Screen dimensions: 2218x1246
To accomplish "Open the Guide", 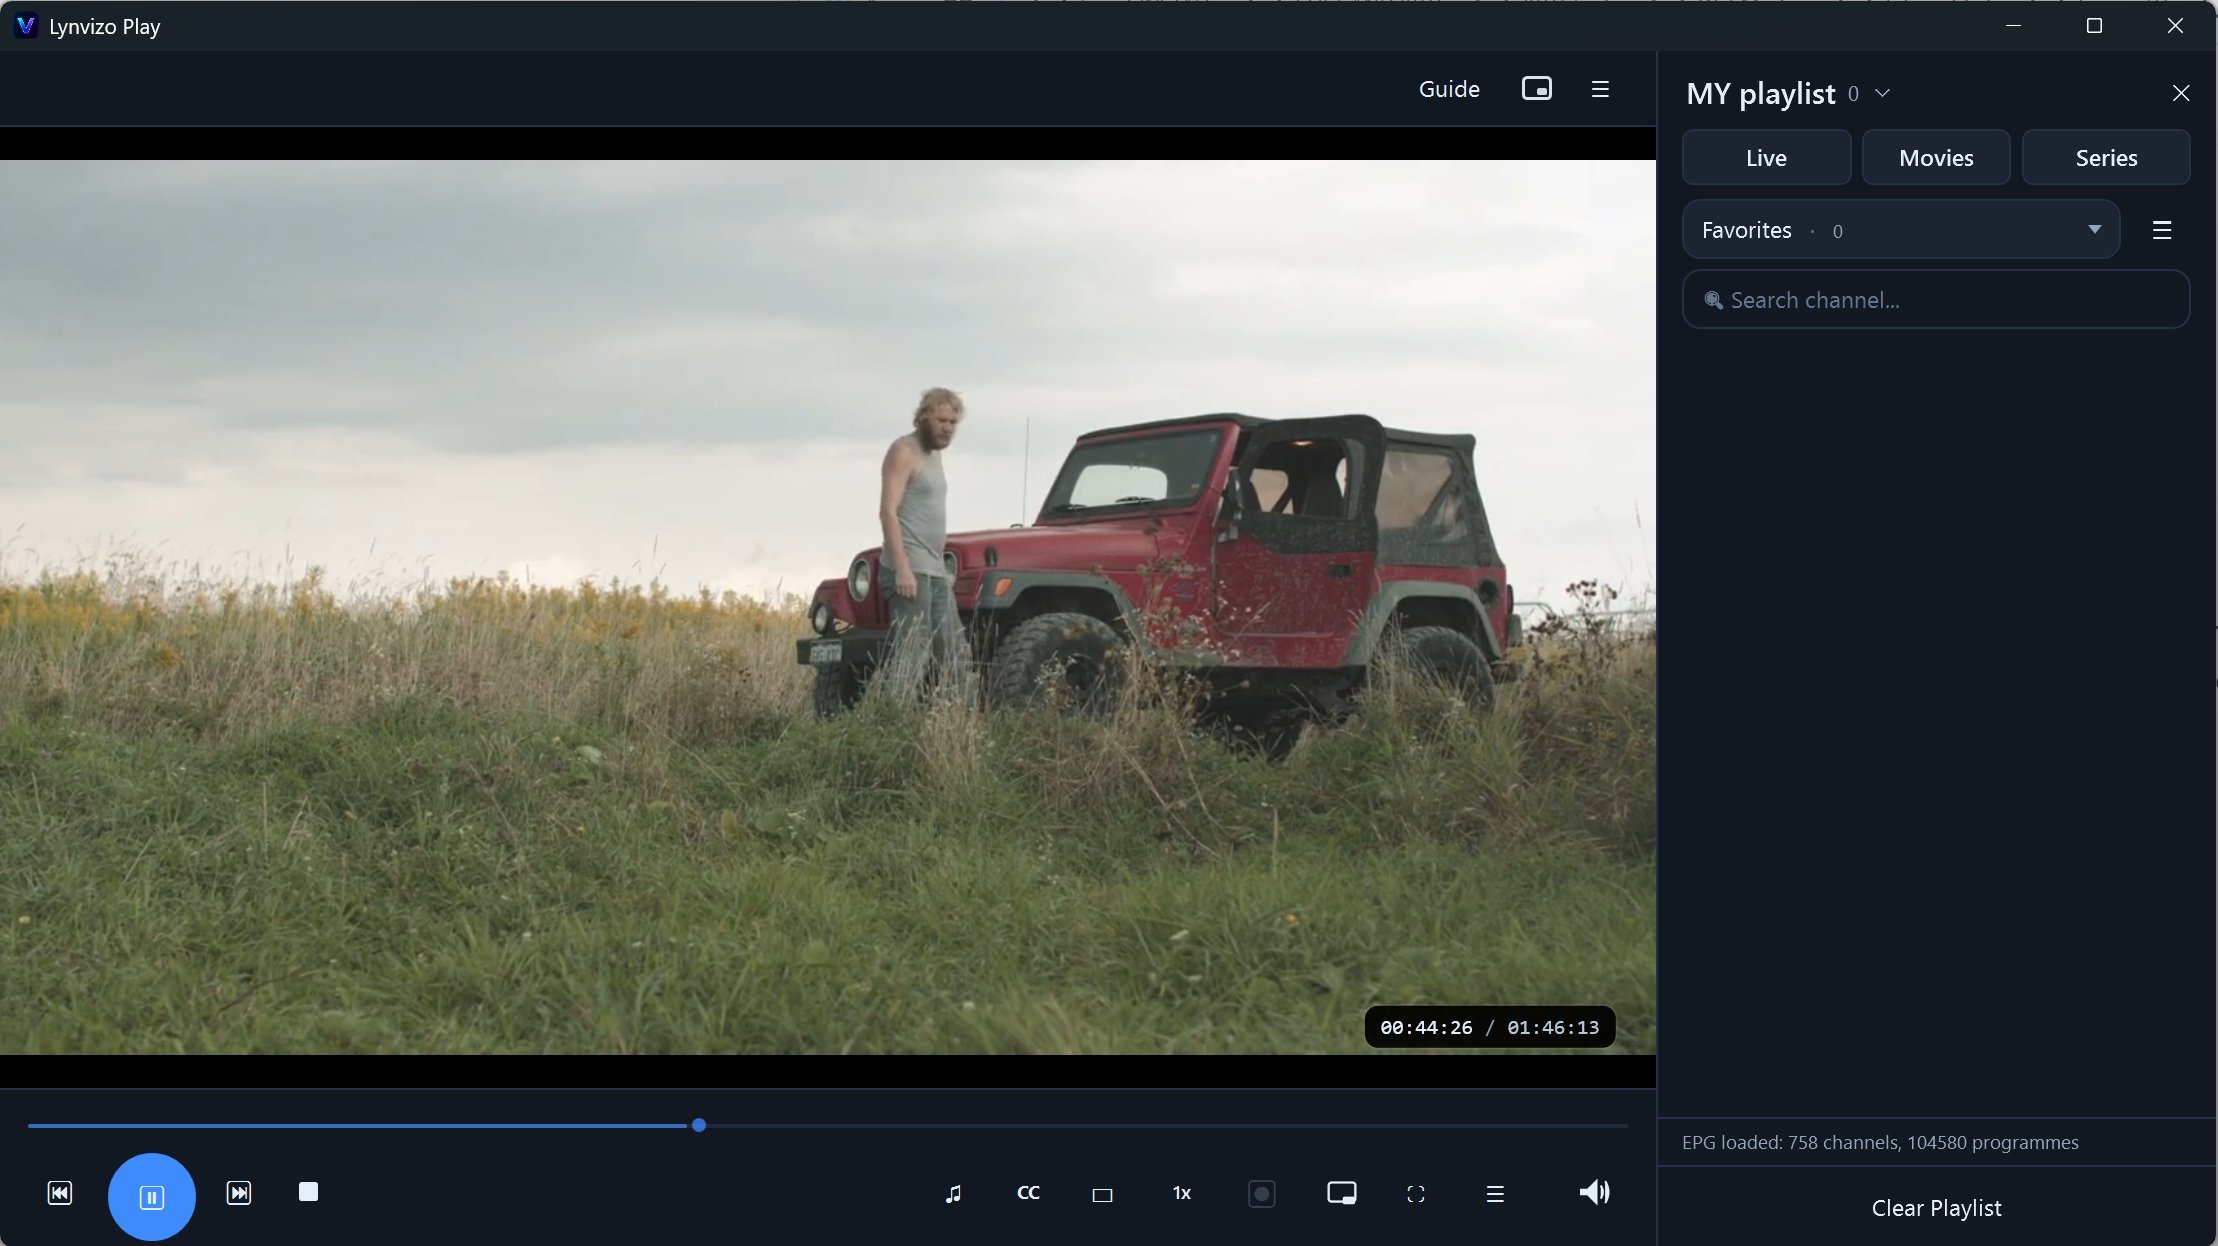I will pos(1449,89).
